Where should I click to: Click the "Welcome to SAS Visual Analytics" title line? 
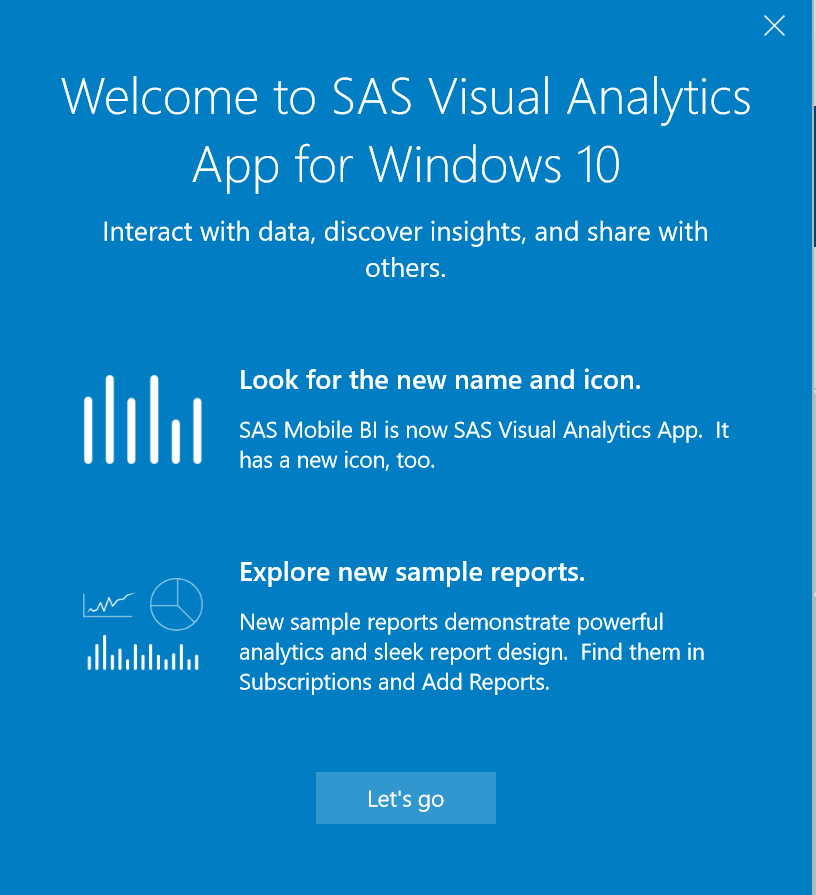pyautogui.click(x=405, y=98)
